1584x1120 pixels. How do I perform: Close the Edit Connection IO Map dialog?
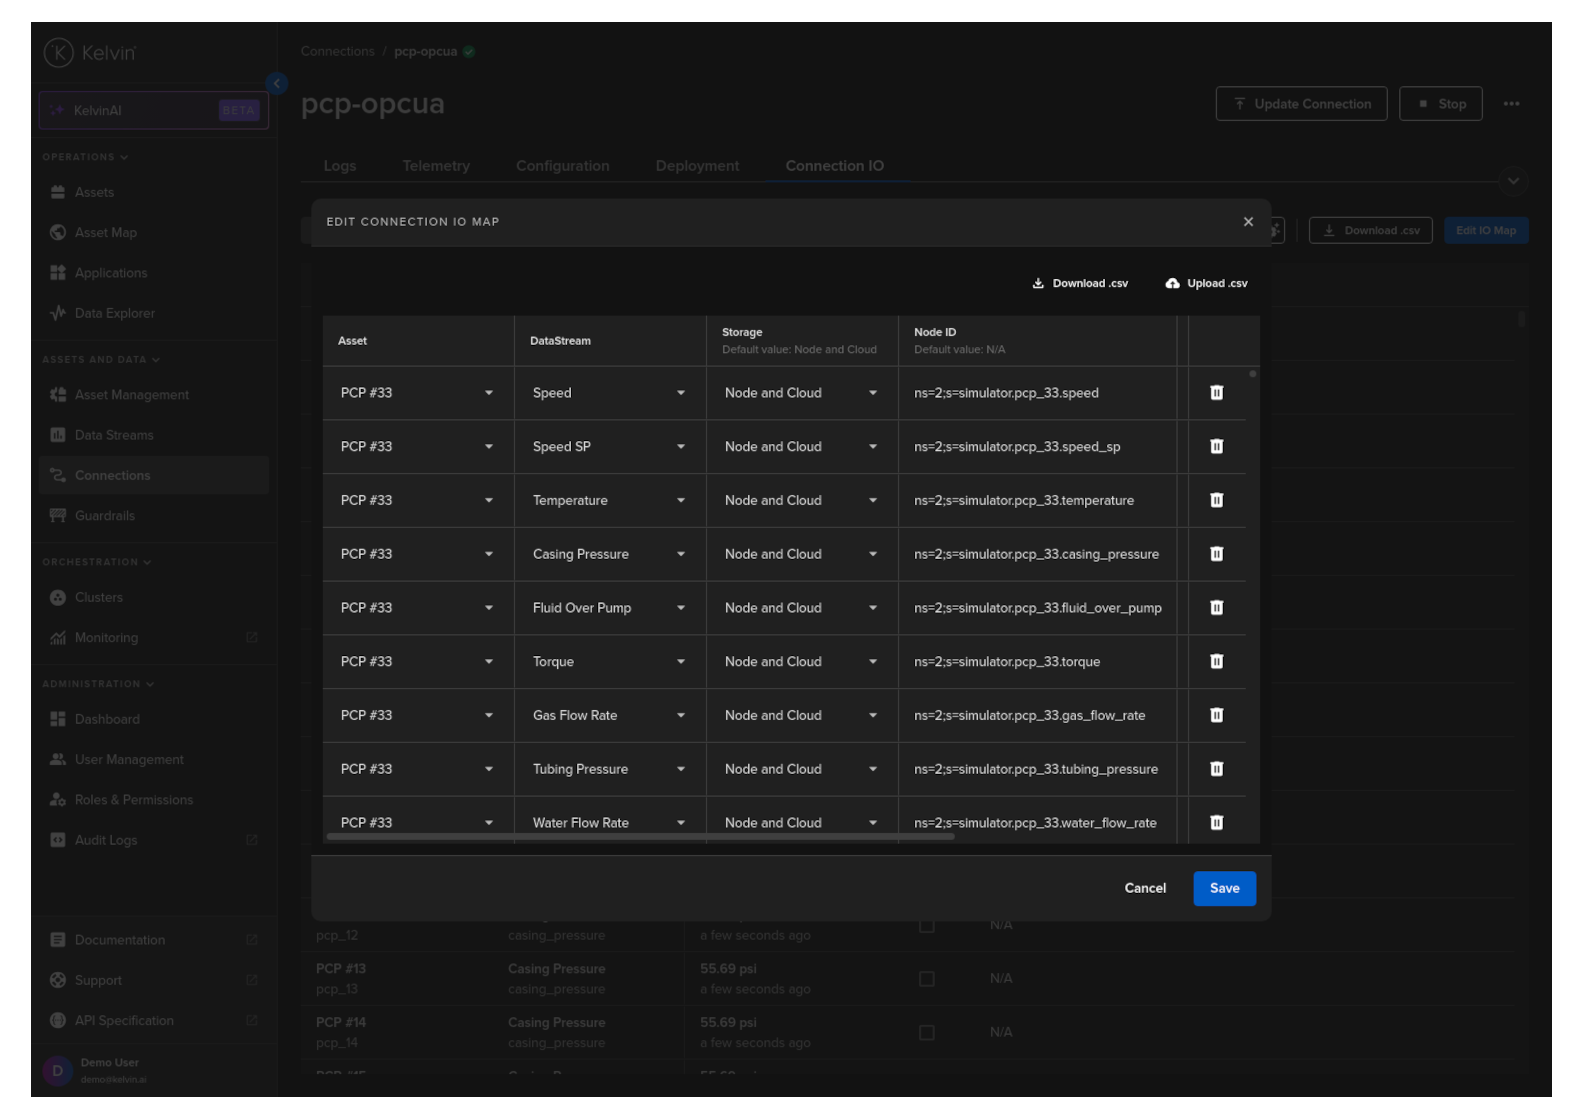(x=1248, y=222)
